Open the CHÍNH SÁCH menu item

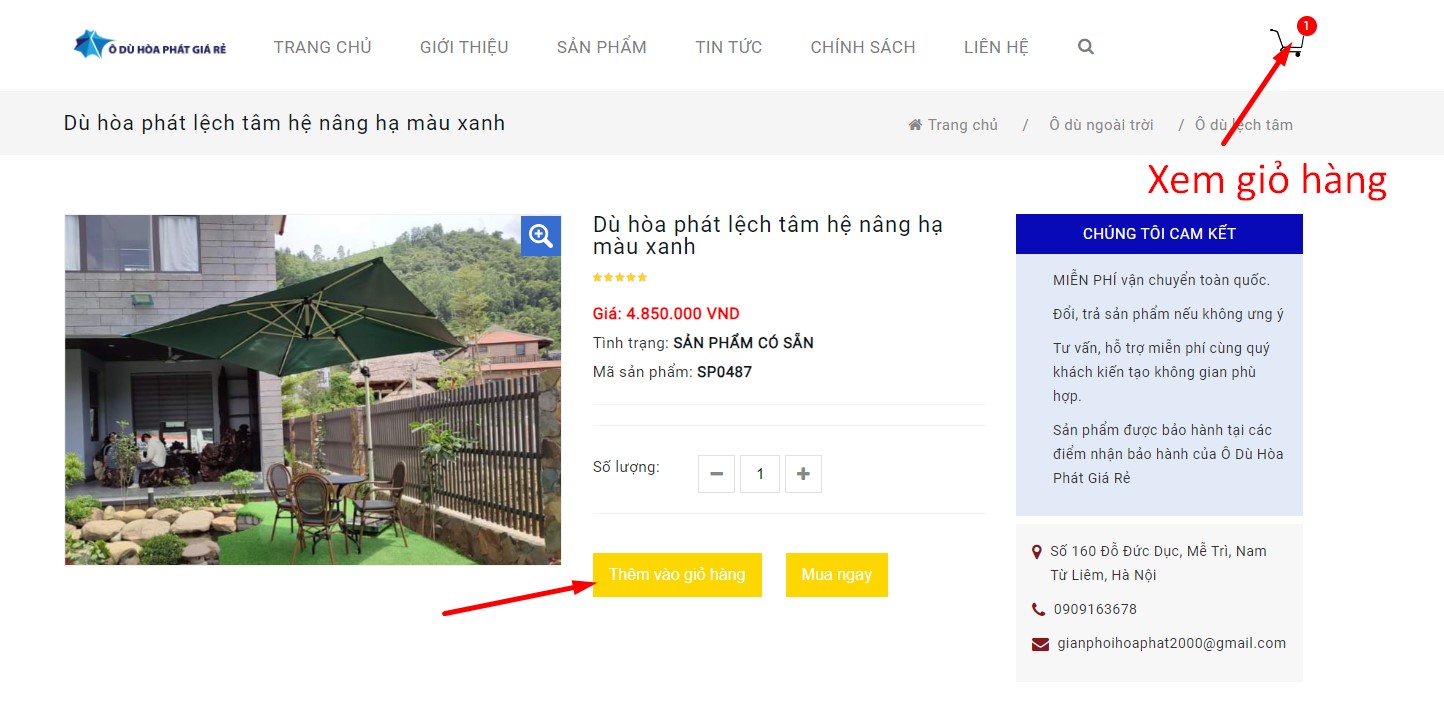click(x=863, y=47)
